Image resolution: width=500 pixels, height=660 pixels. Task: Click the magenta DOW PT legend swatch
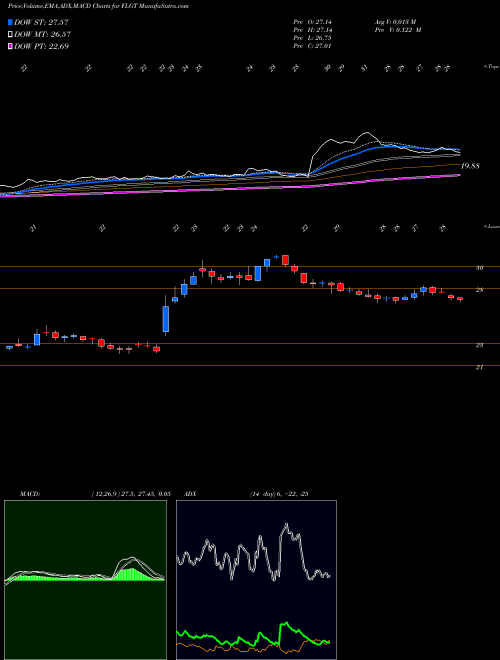tap(10, 46)
